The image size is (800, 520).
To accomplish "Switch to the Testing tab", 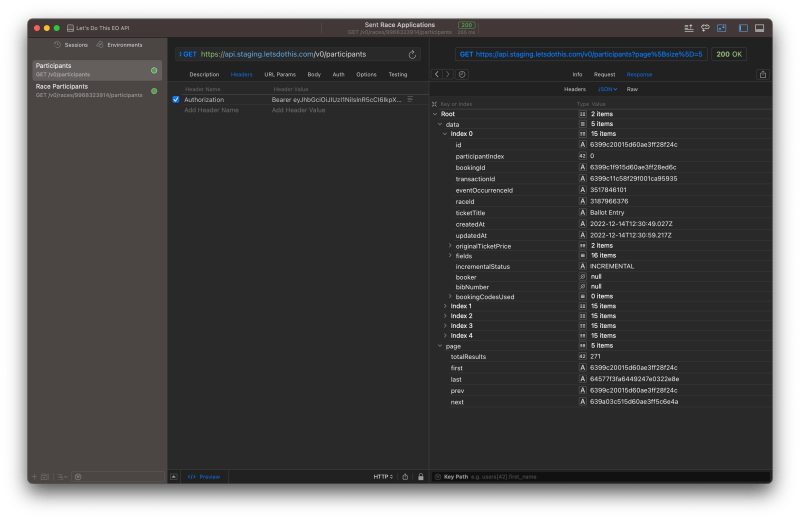I will click(x=397, y=75).
